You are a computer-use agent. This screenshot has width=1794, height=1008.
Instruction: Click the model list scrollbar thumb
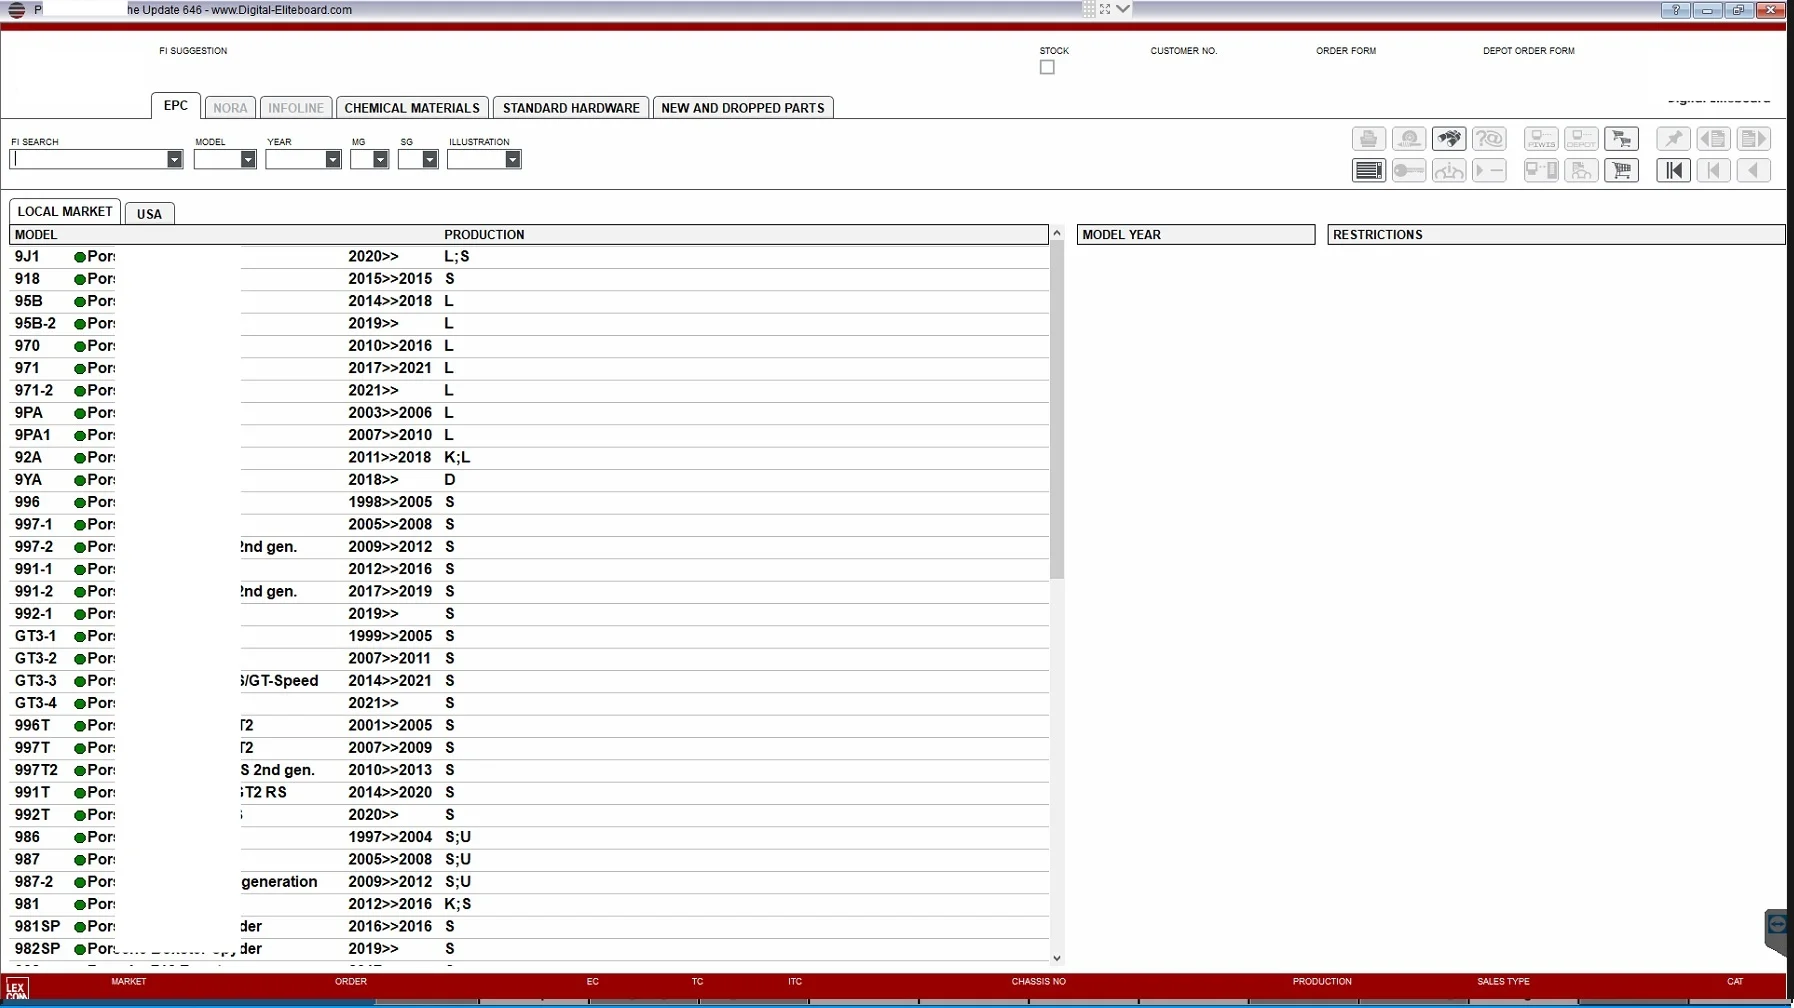(x=1057, y=409)
